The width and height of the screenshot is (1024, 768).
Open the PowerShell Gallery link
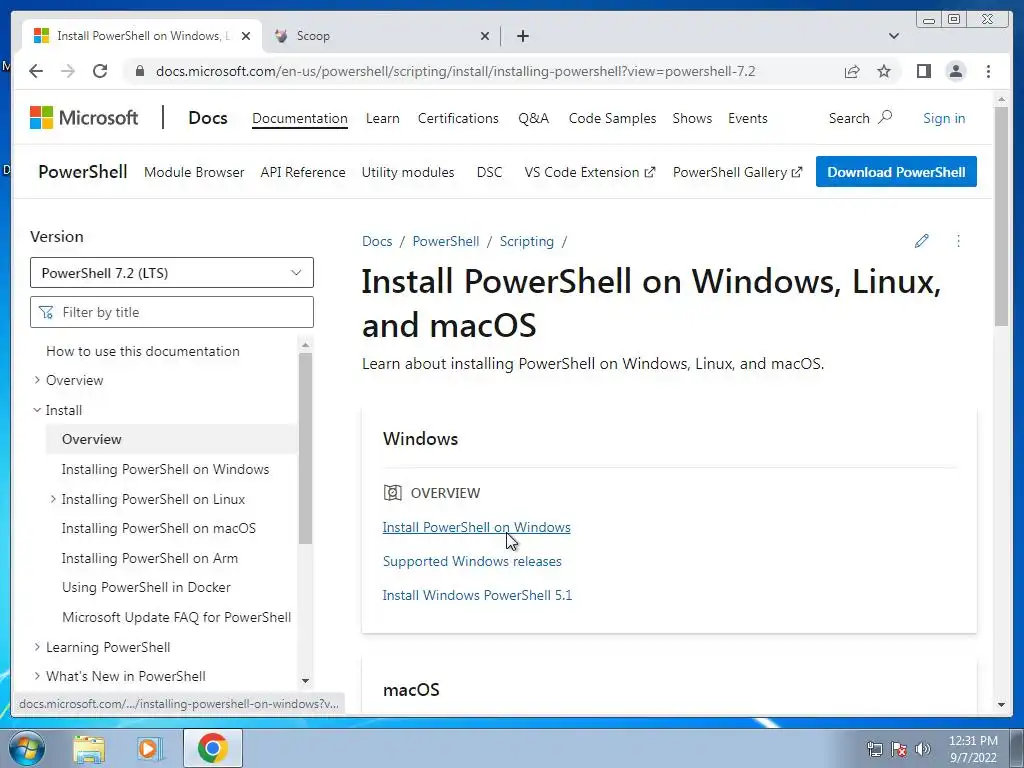(x=737, y=172)
